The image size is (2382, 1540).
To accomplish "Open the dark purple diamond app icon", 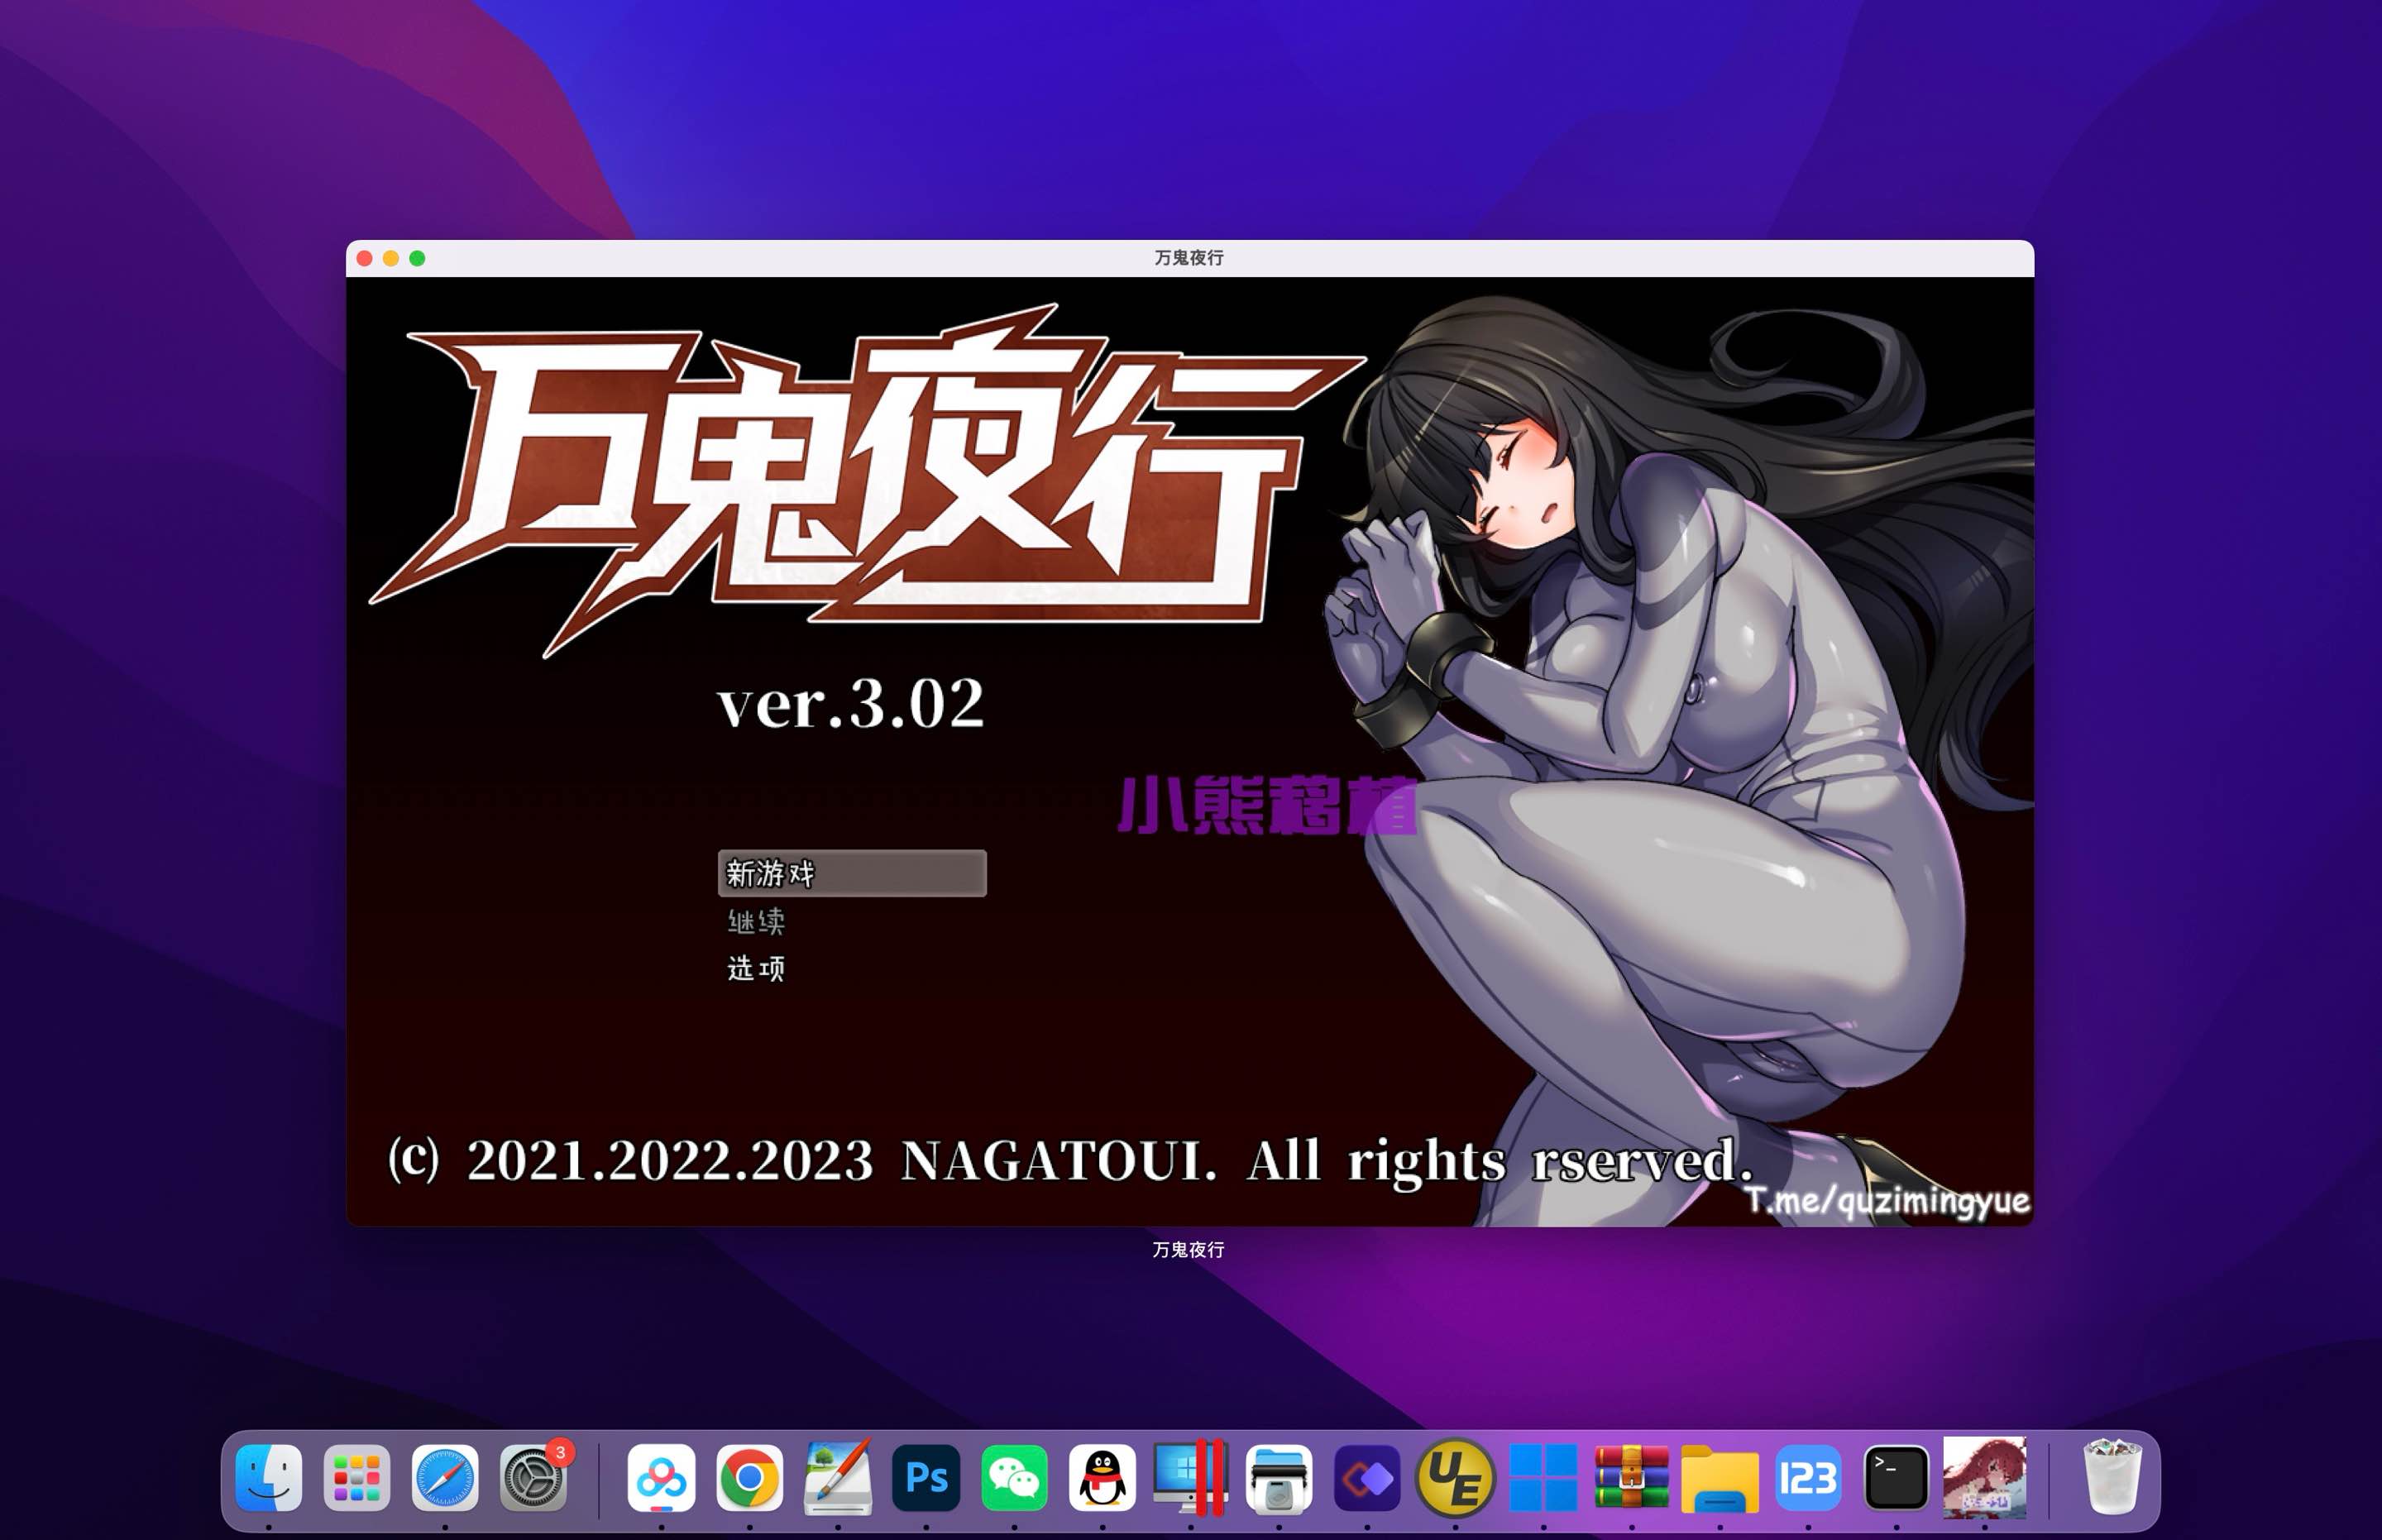I will tap(1367, 1477).
